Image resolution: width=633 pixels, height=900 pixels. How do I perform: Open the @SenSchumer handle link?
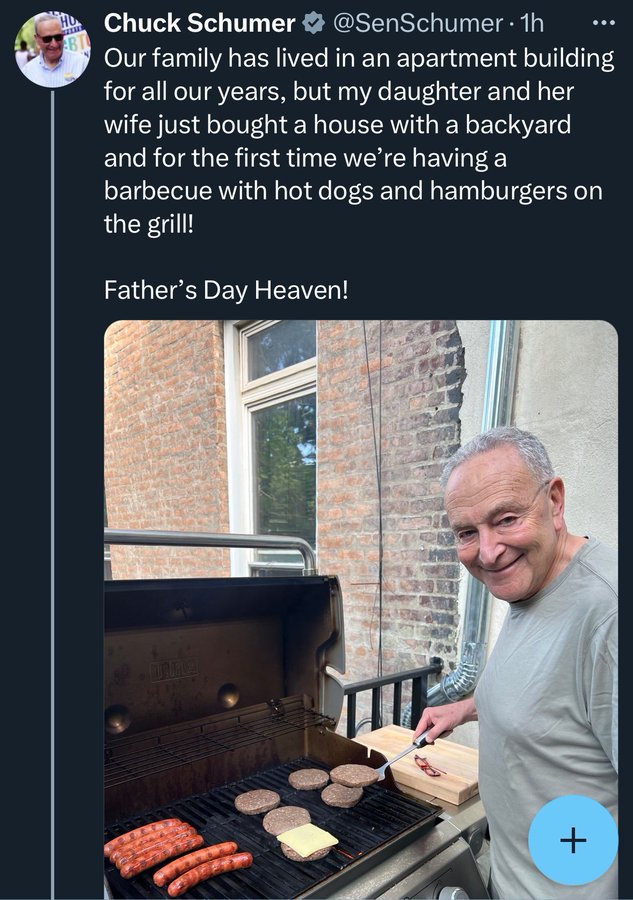(x=418, y=24)
